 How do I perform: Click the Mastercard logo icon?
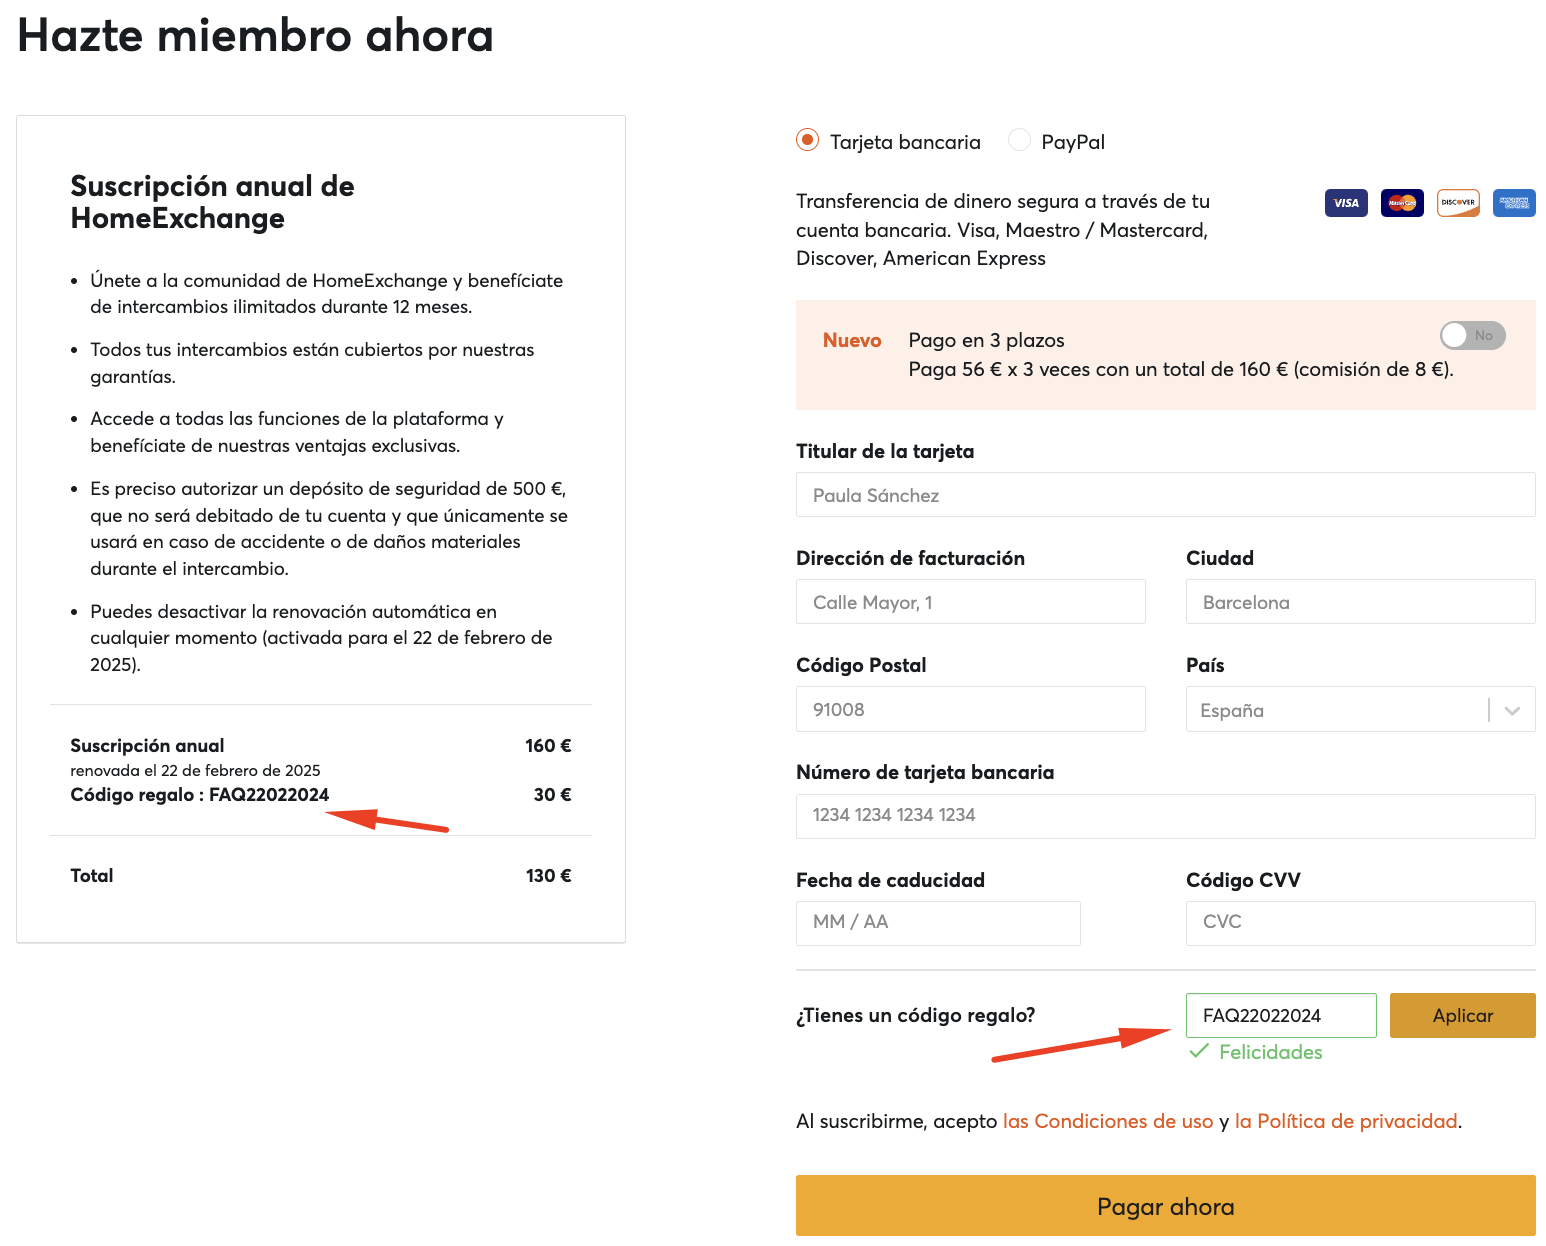[x=1402, y=203]
